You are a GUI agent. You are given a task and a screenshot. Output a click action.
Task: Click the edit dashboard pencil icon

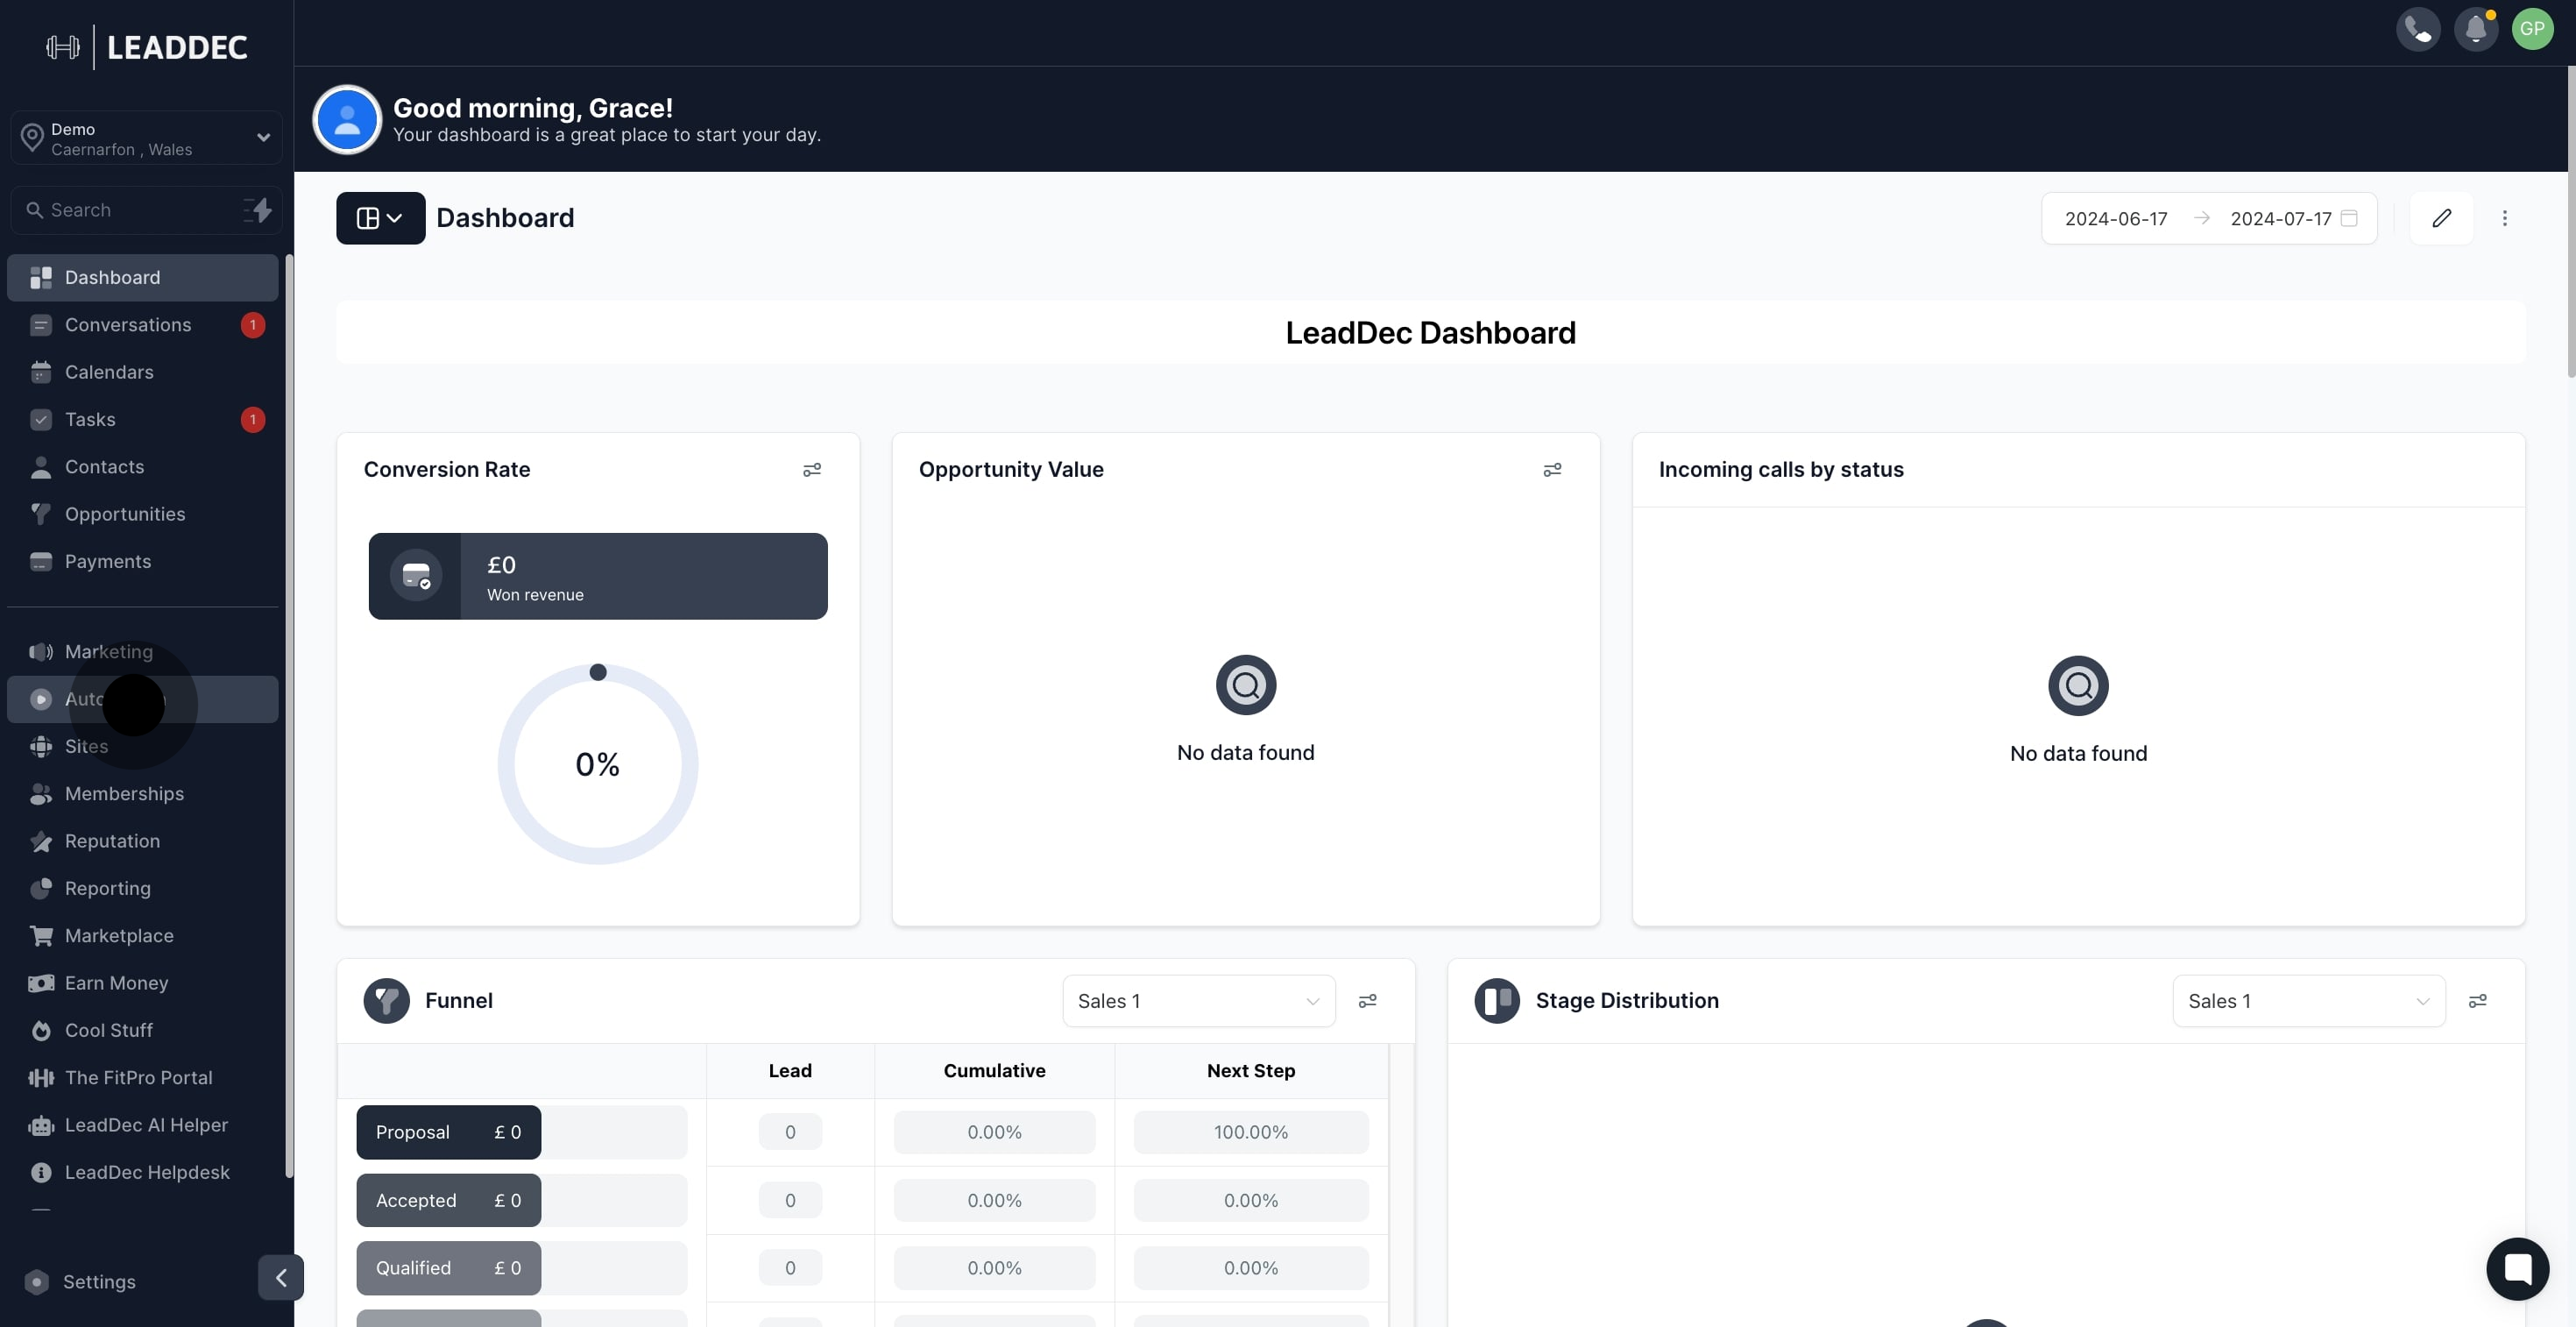click(2441, 218)
